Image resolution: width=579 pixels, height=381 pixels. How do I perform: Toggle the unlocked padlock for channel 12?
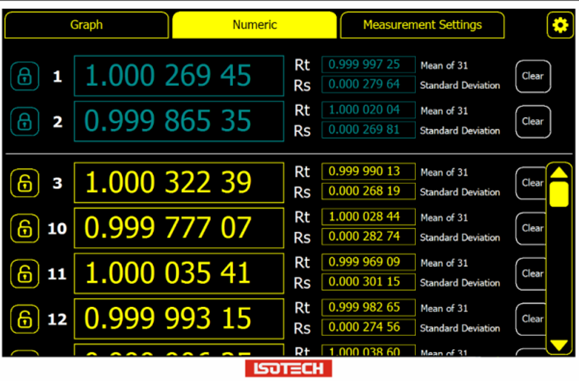pyautogui.click(x=24, y=319)
